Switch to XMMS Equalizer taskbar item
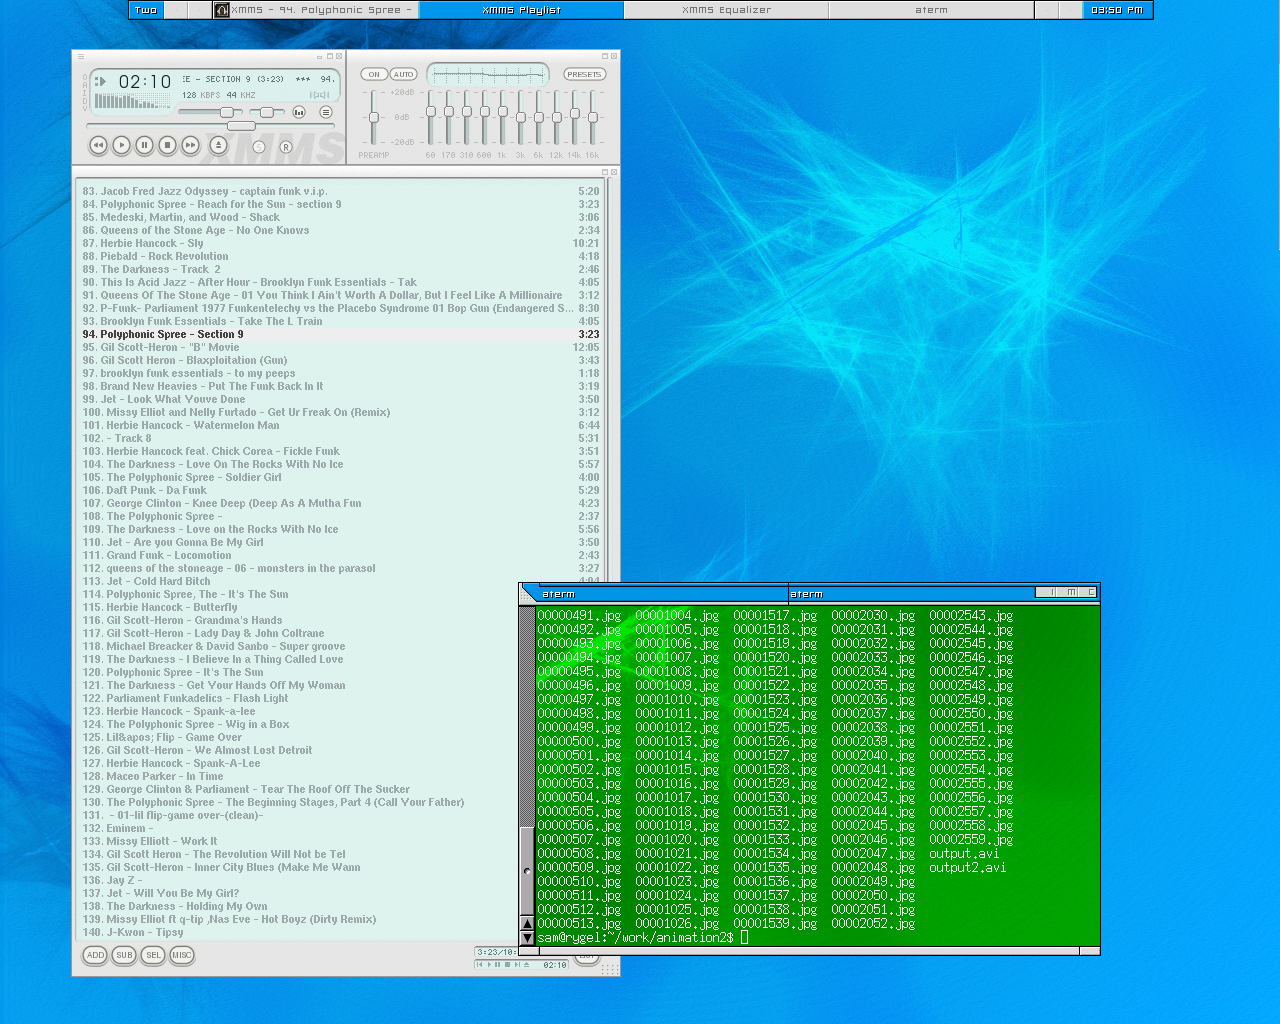 pyautogui.click(x=726, y=10)
